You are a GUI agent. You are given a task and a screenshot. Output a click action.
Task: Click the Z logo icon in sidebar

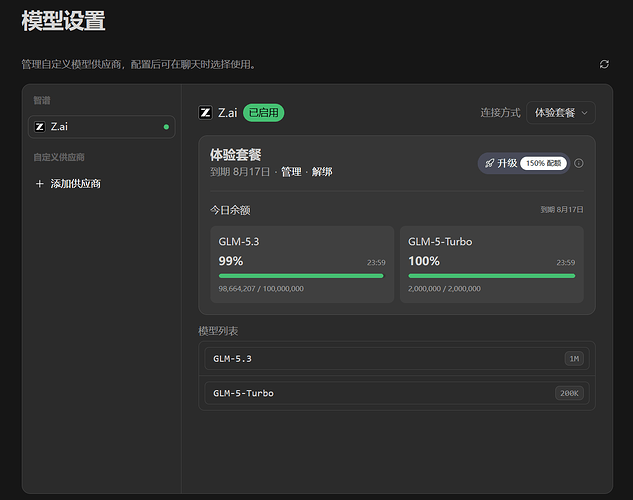click(40, 127)
